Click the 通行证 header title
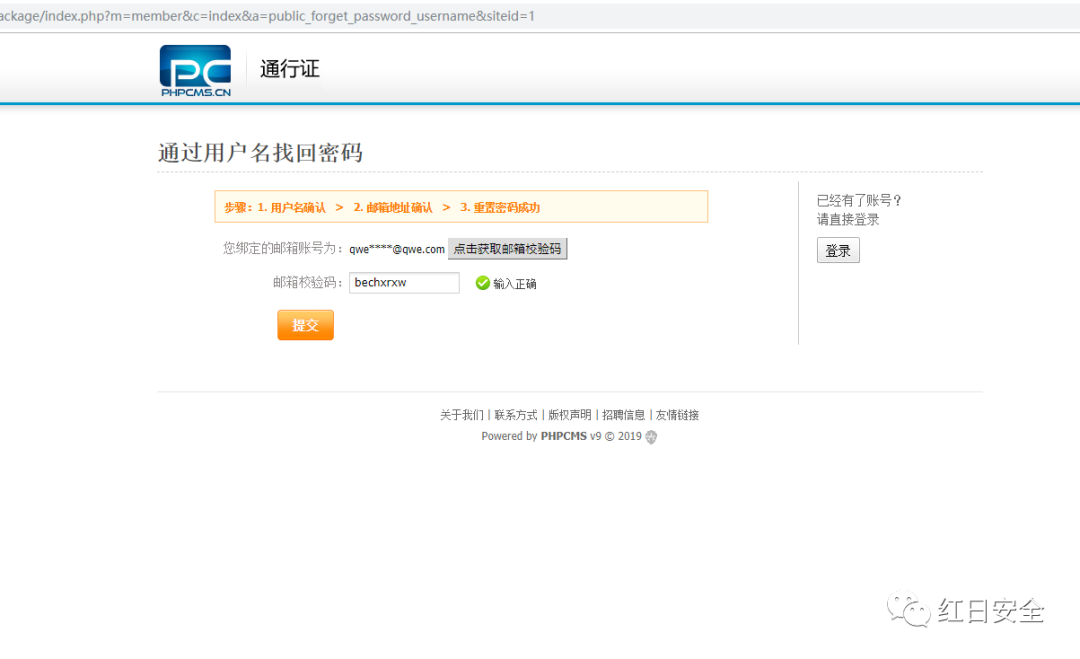 click(290, 70)
